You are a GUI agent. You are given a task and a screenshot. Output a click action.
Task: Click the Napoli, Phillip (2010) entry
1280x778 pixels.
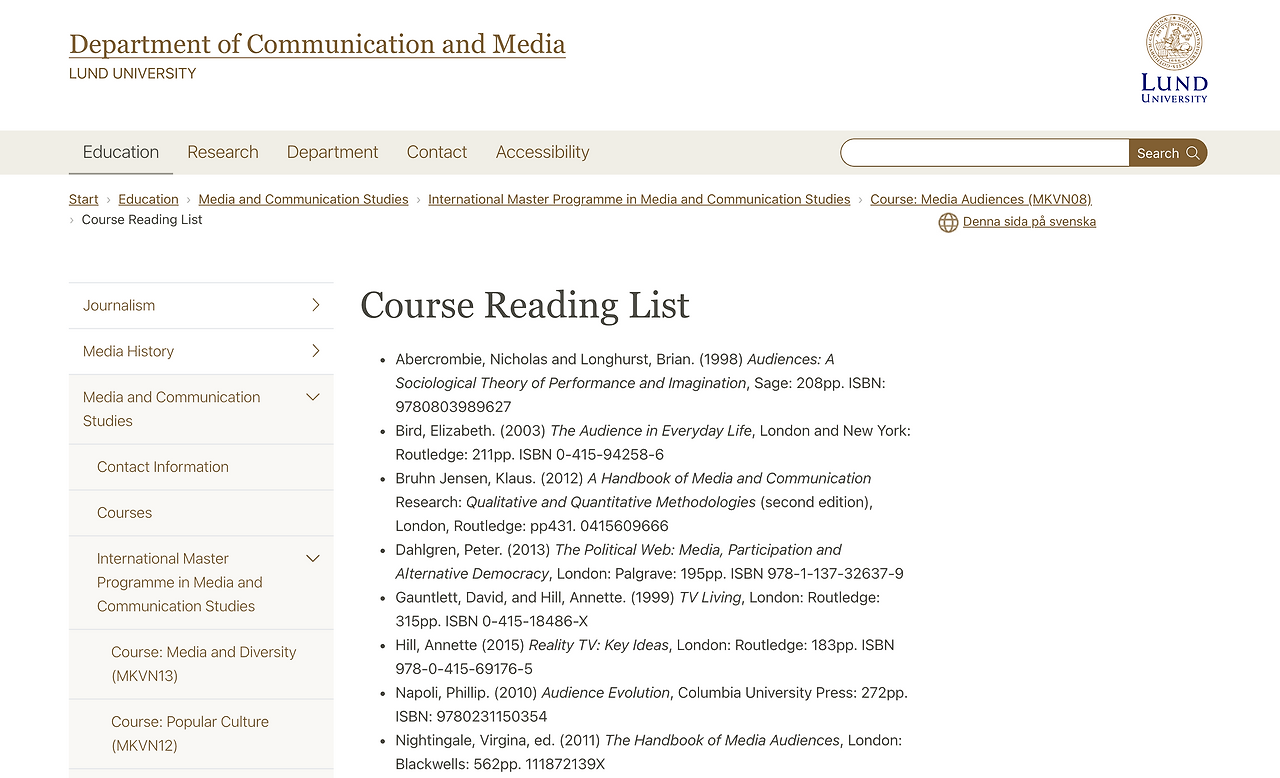click(651, 704)
